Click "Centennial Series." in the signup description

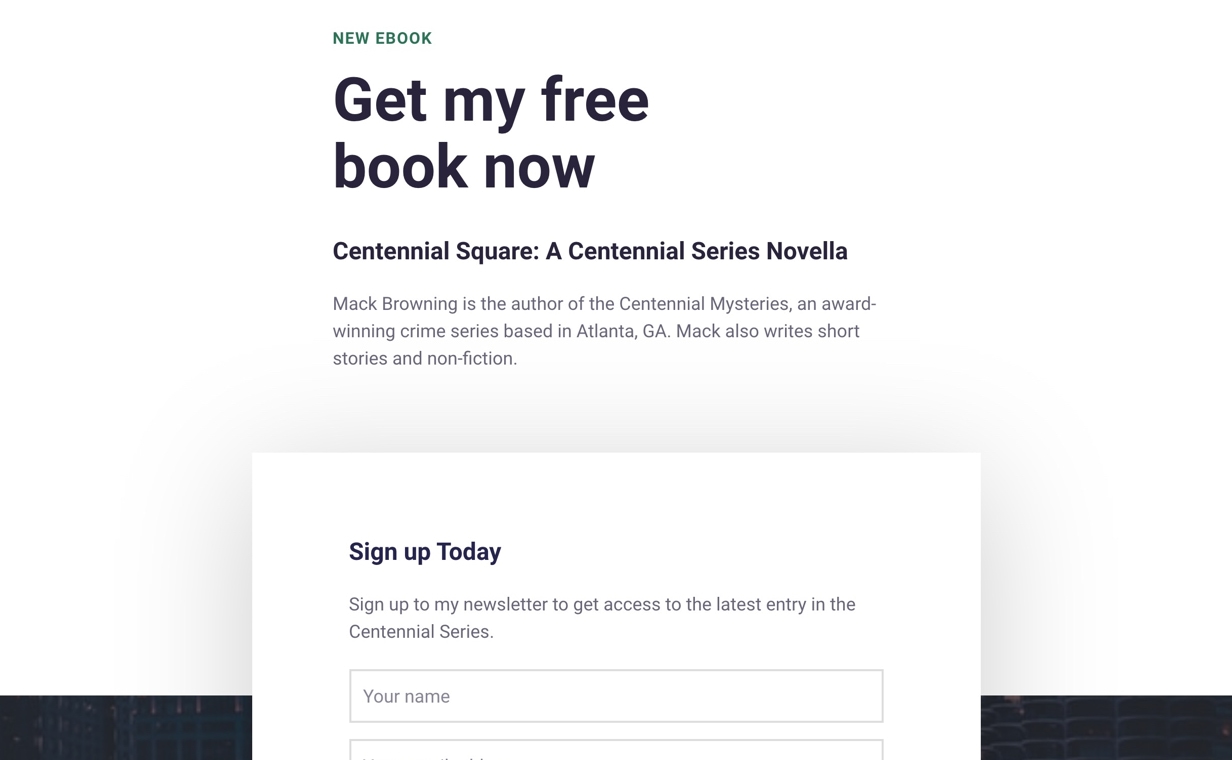420,632
